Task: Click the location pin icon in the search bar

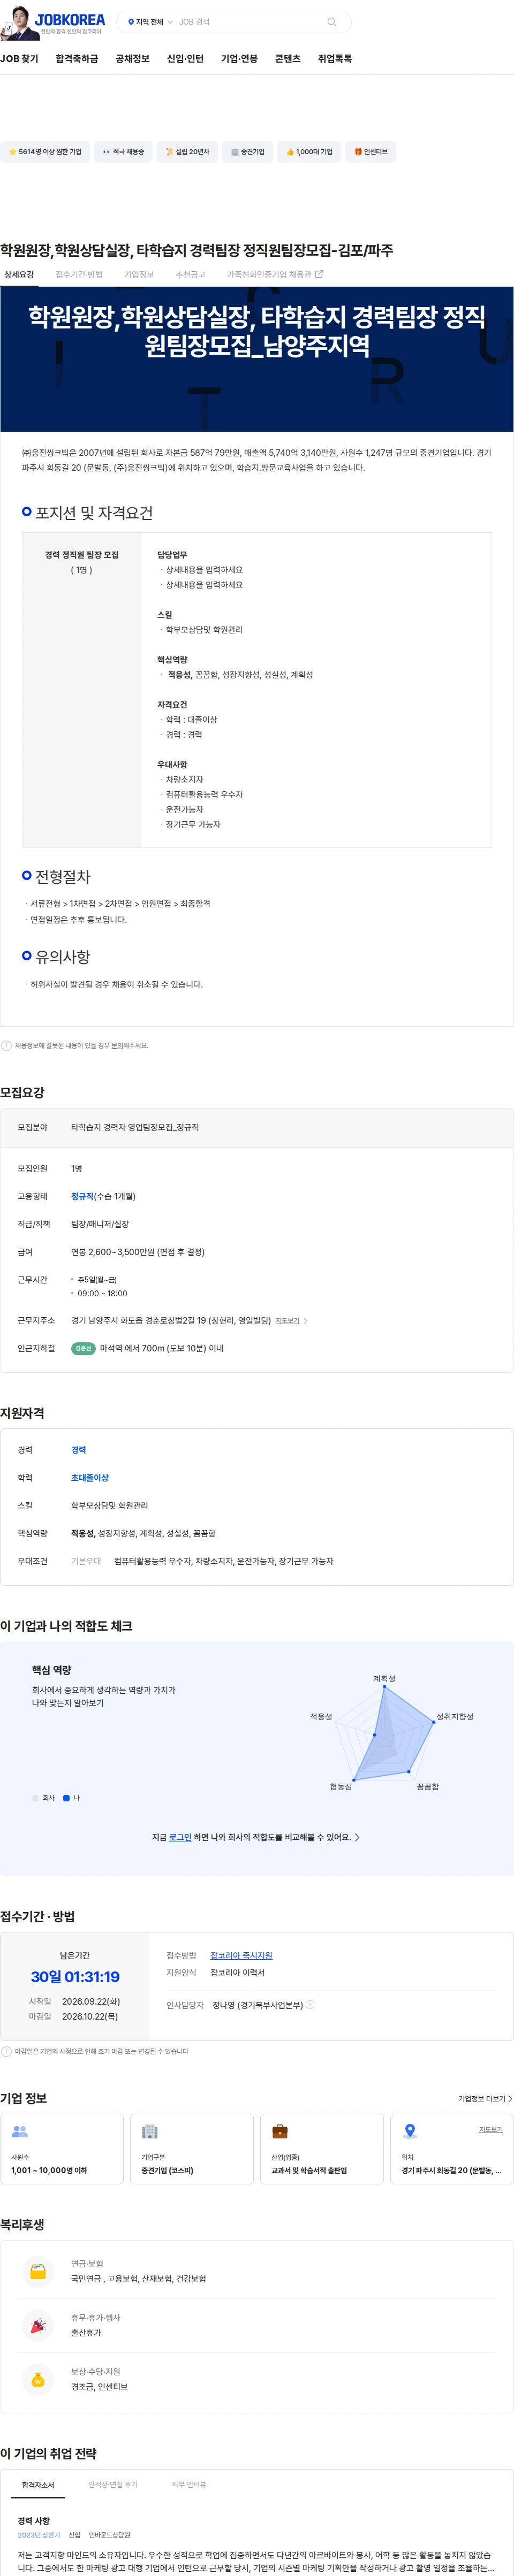Action: point(131,22)
